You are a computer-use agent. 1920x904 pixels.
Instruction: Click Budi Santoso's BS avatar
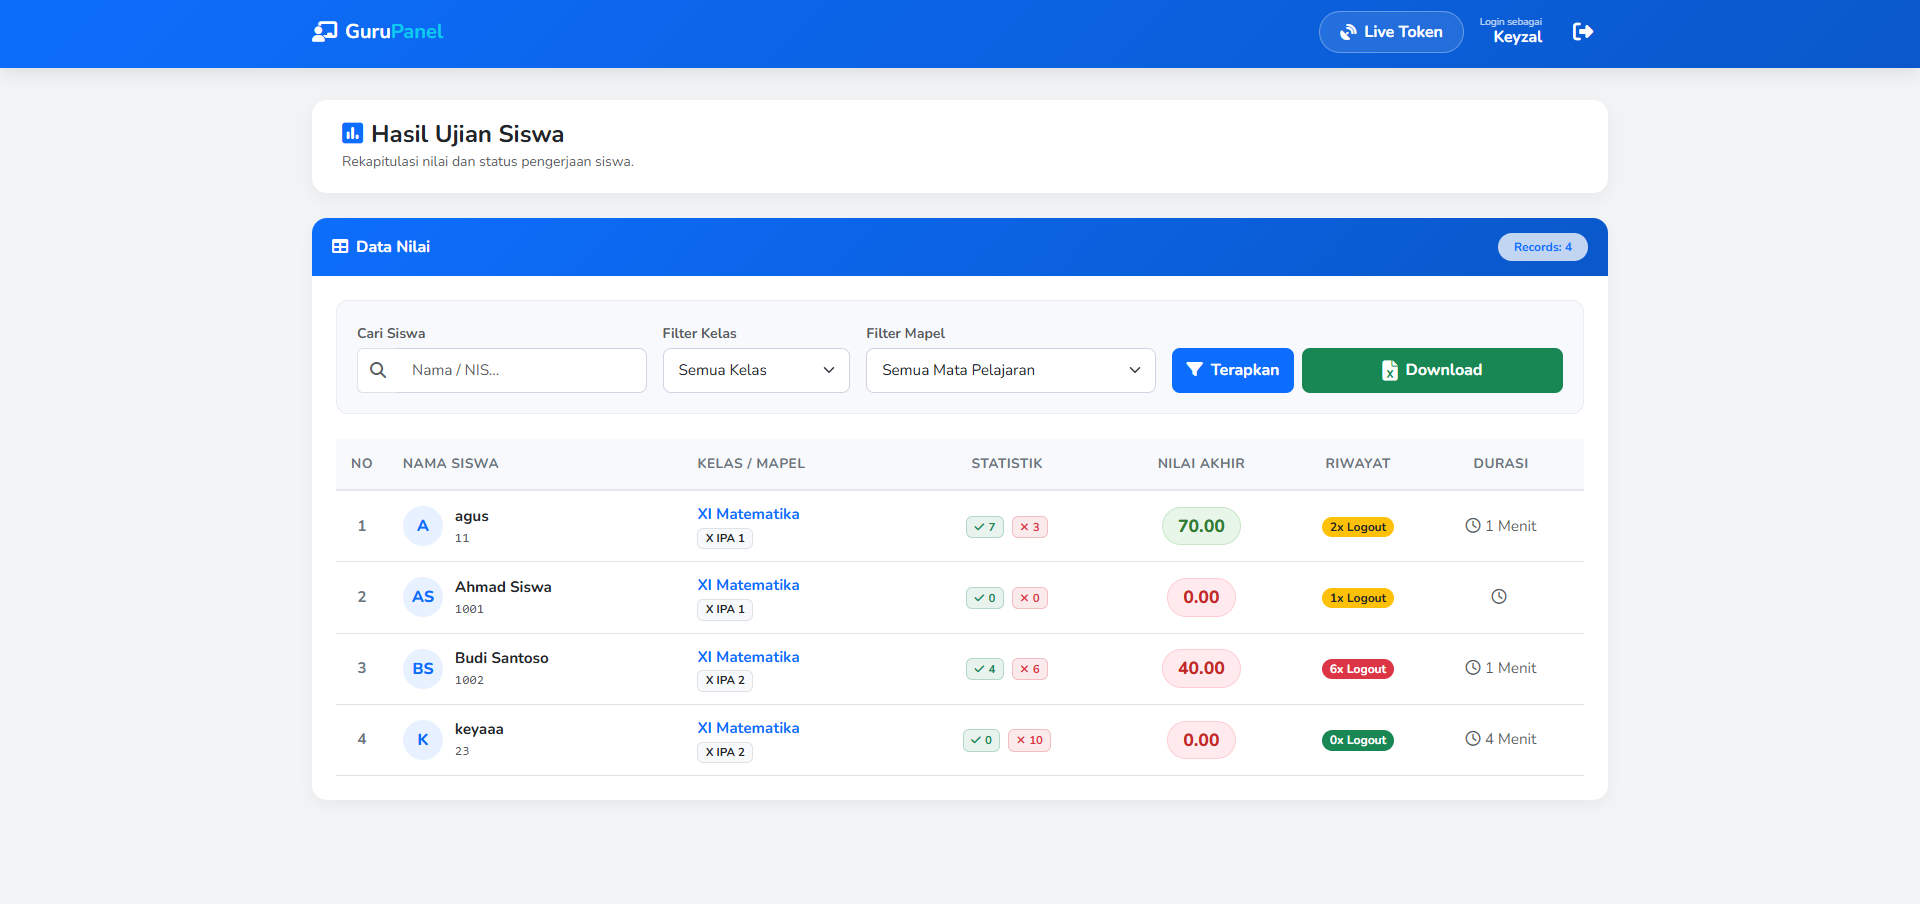coord(422,669)
